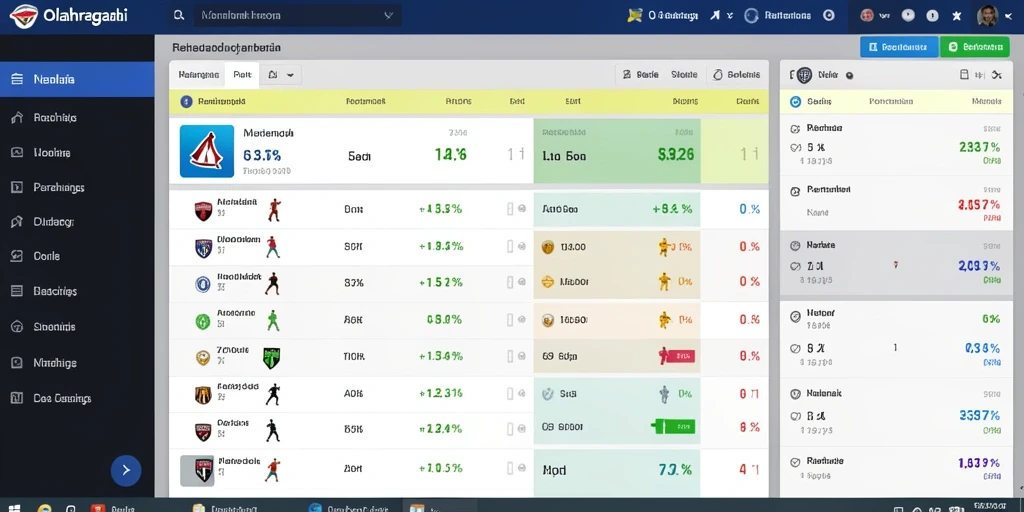Viewport: 1024px width, 512px height.
Task: Click the blue button above the right panel
Action: pos(899,47)
